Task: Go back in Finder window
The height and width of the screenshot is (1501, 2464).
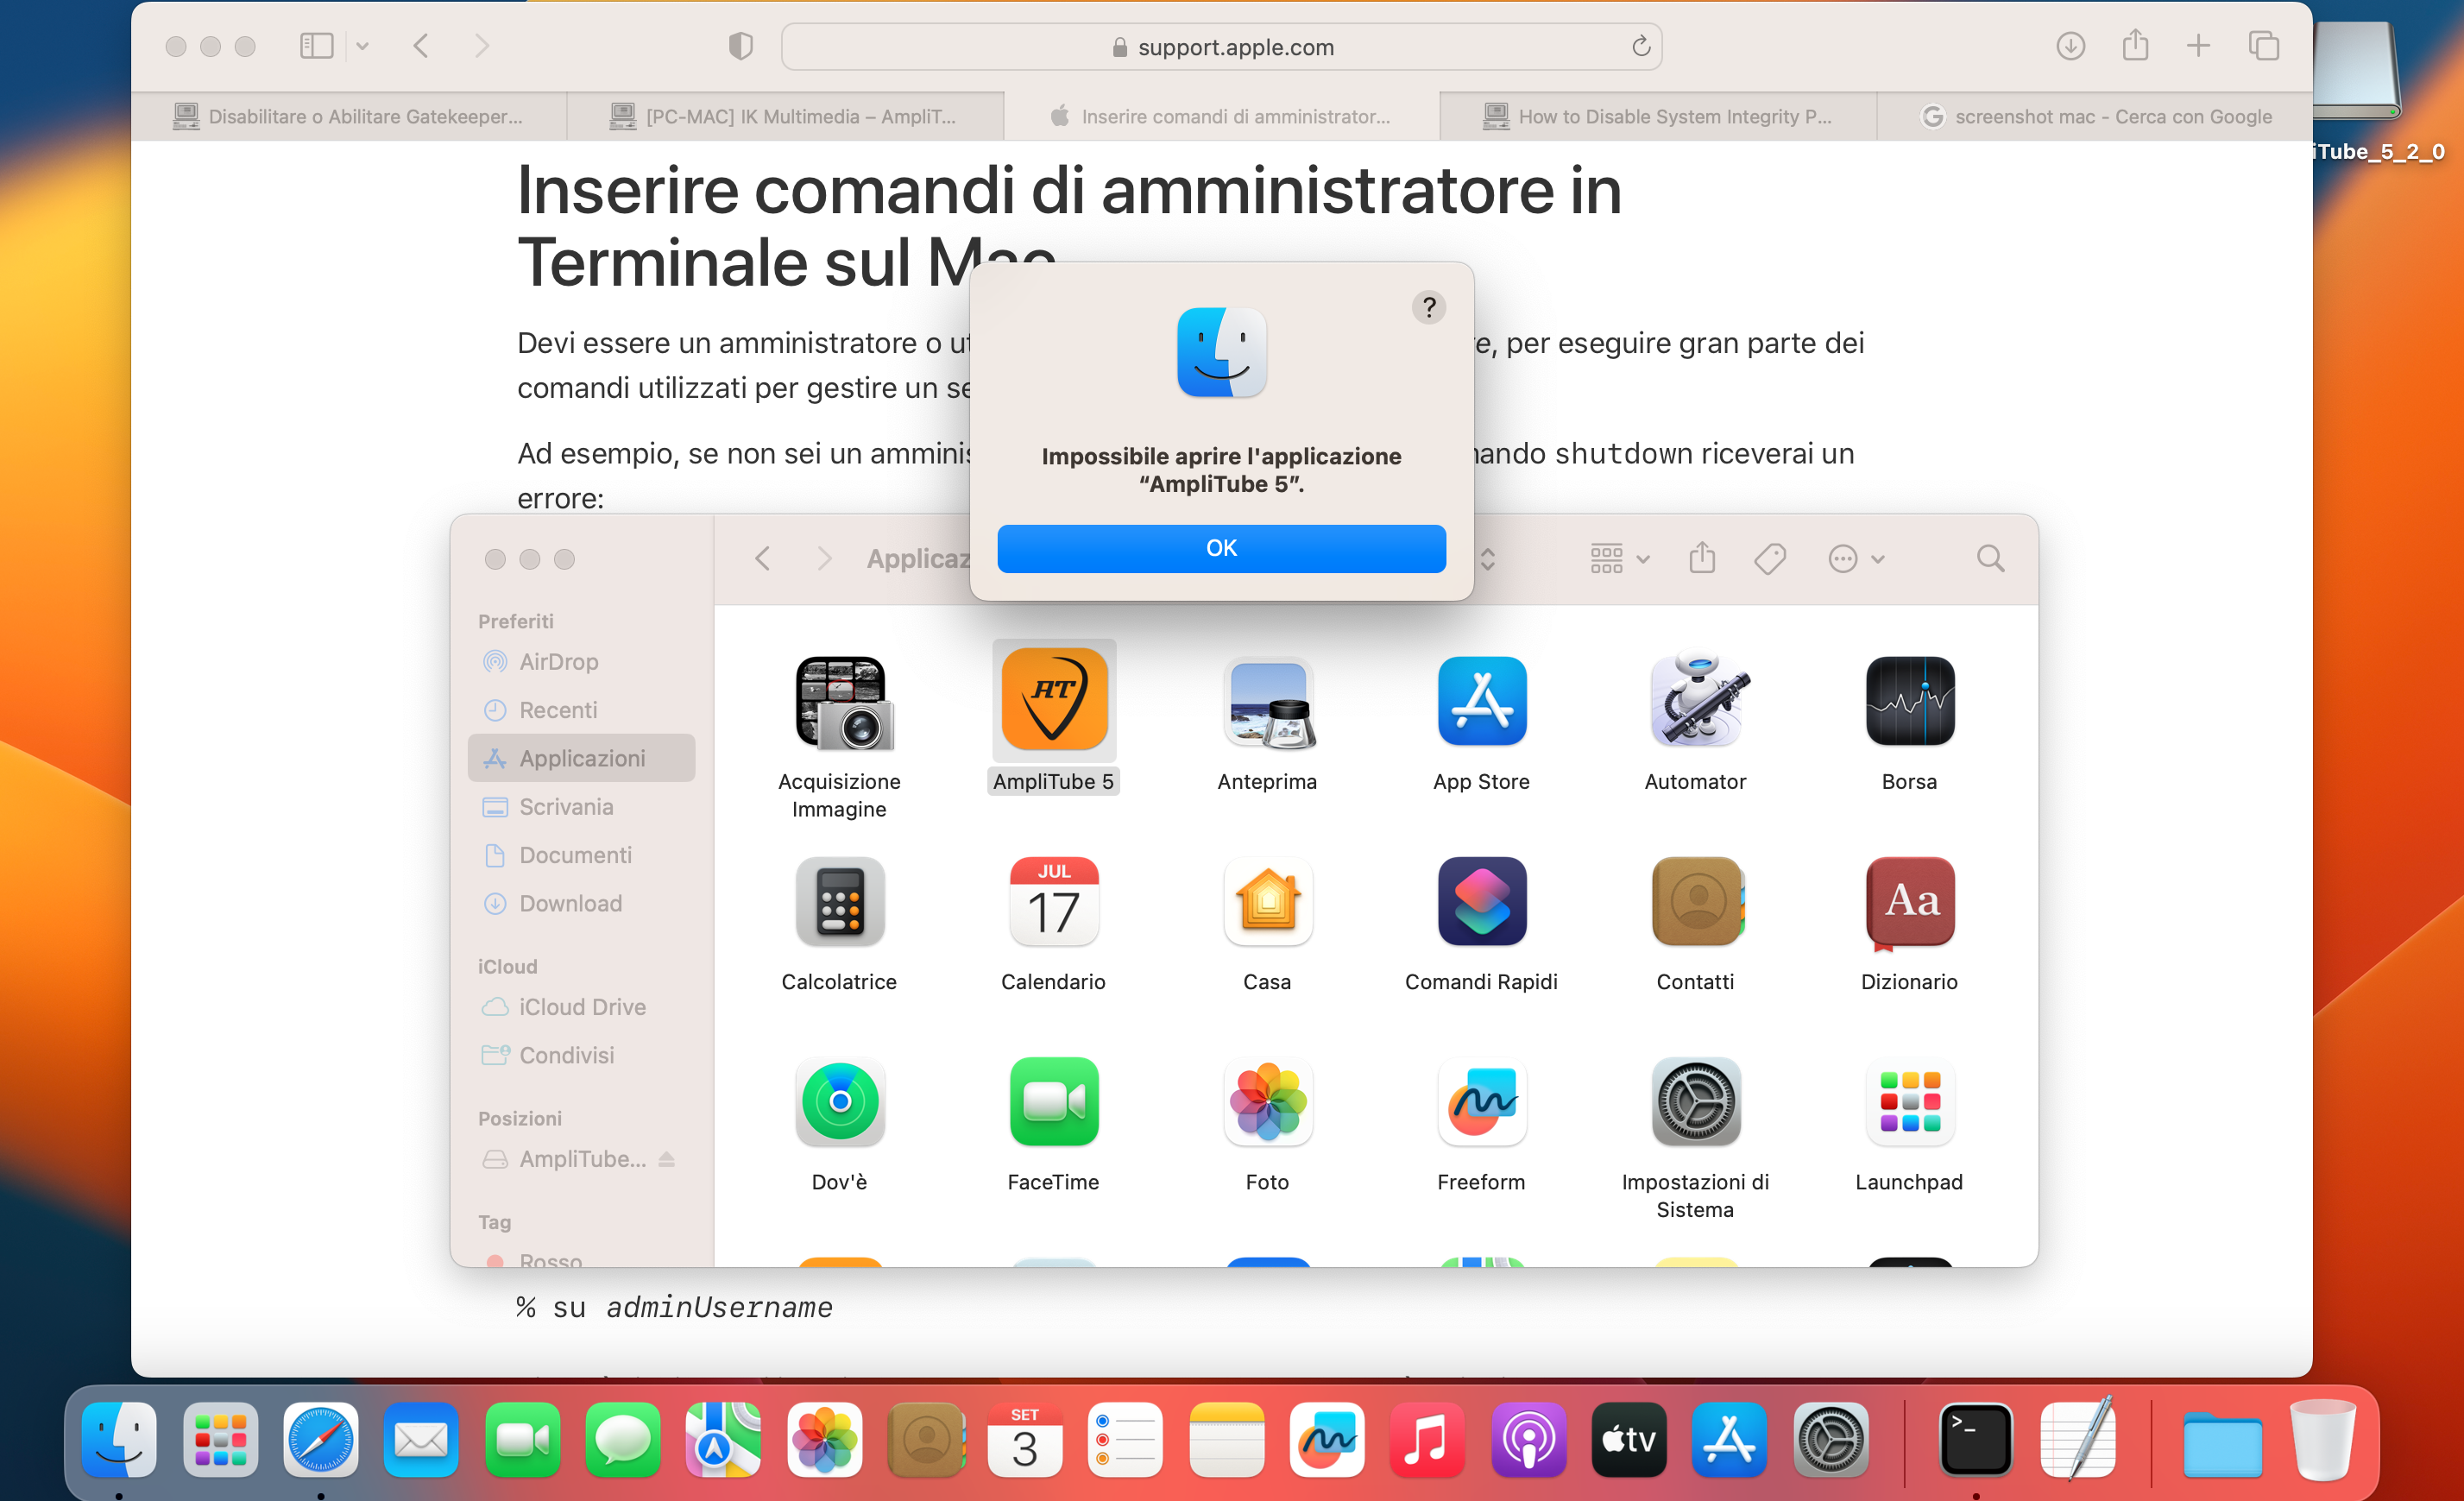Action: (763, 558)
